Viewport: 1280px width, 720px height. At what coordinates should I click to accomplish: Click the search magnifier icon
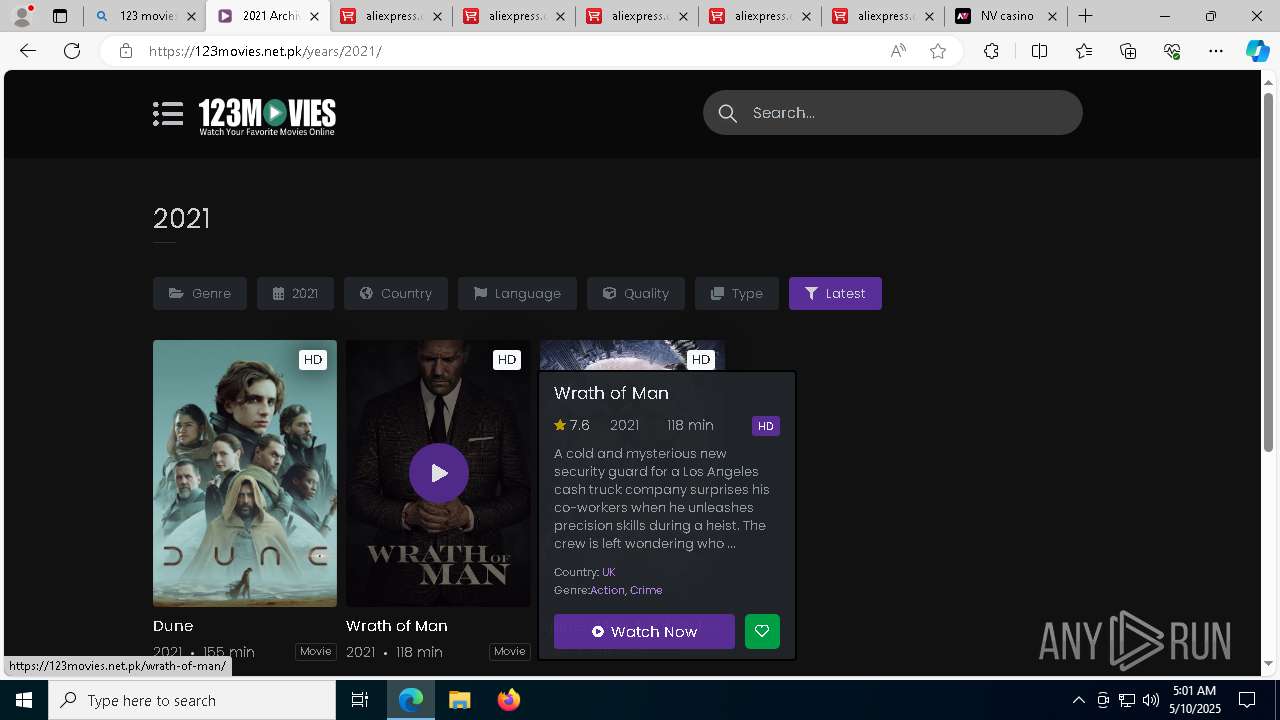coord(728,113)
